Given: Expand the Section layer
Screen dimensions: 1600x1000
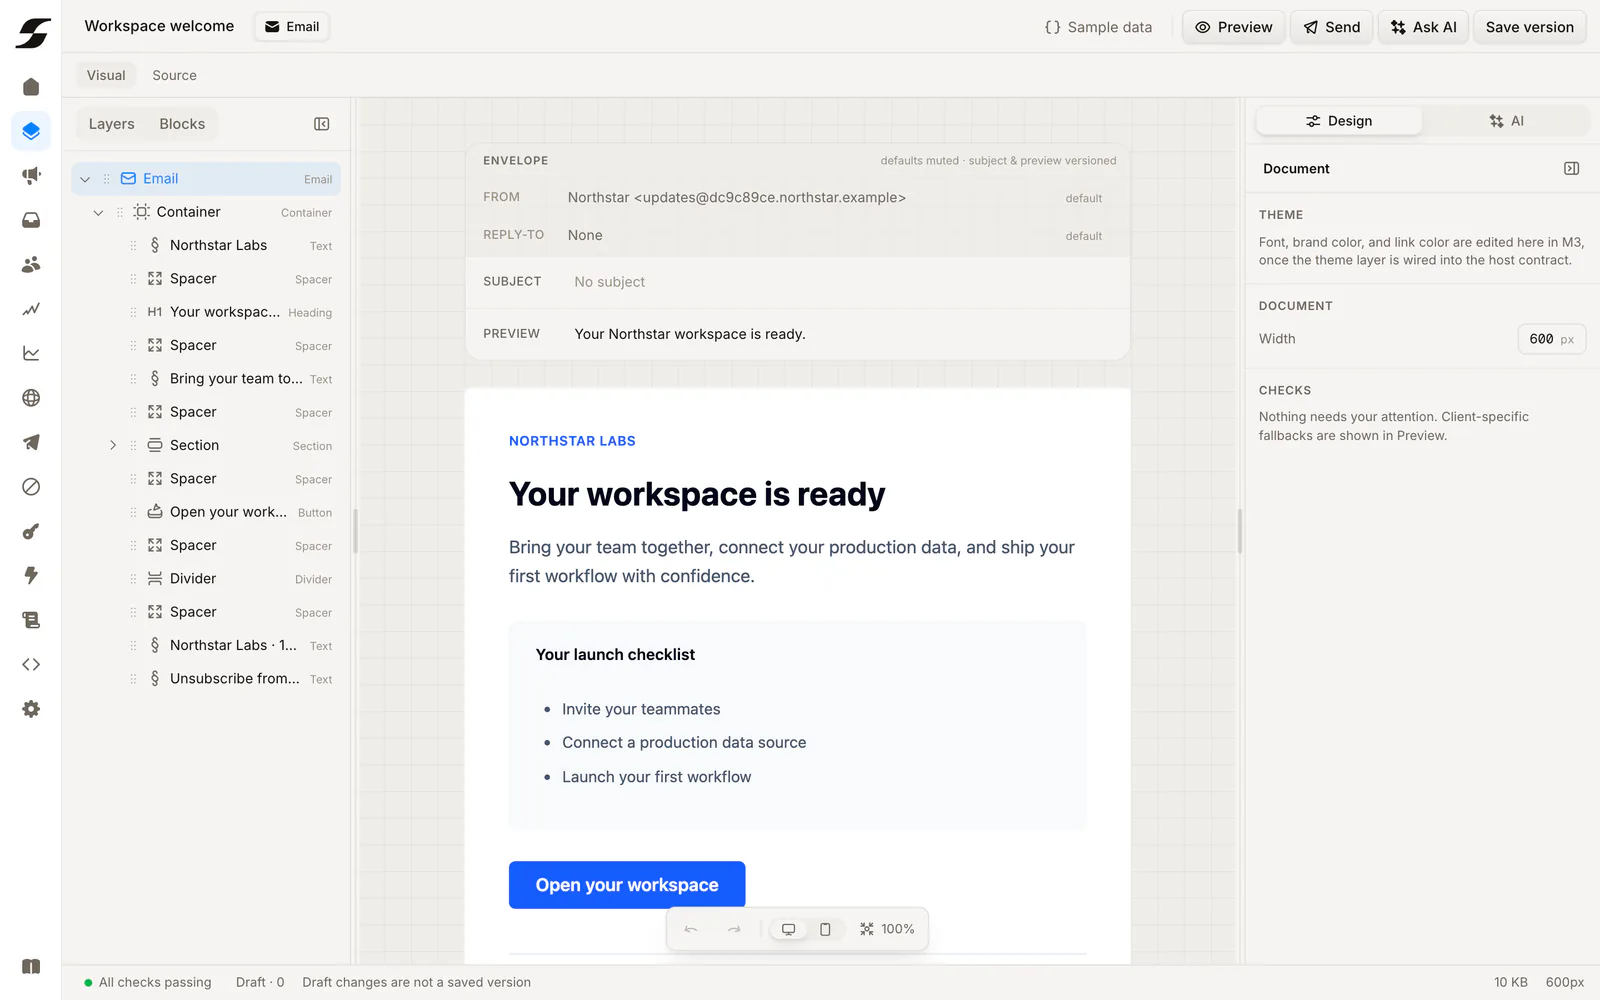Looking at the screenshot, I should 113,446.
